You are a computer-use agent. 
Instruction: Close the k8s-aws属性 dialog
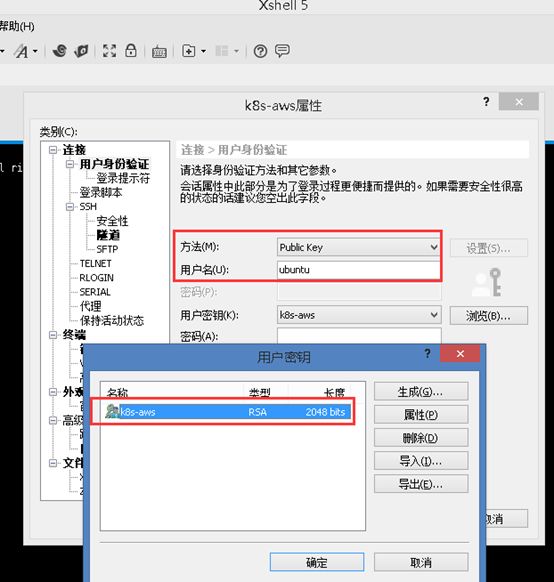click(x=519, y=102)
